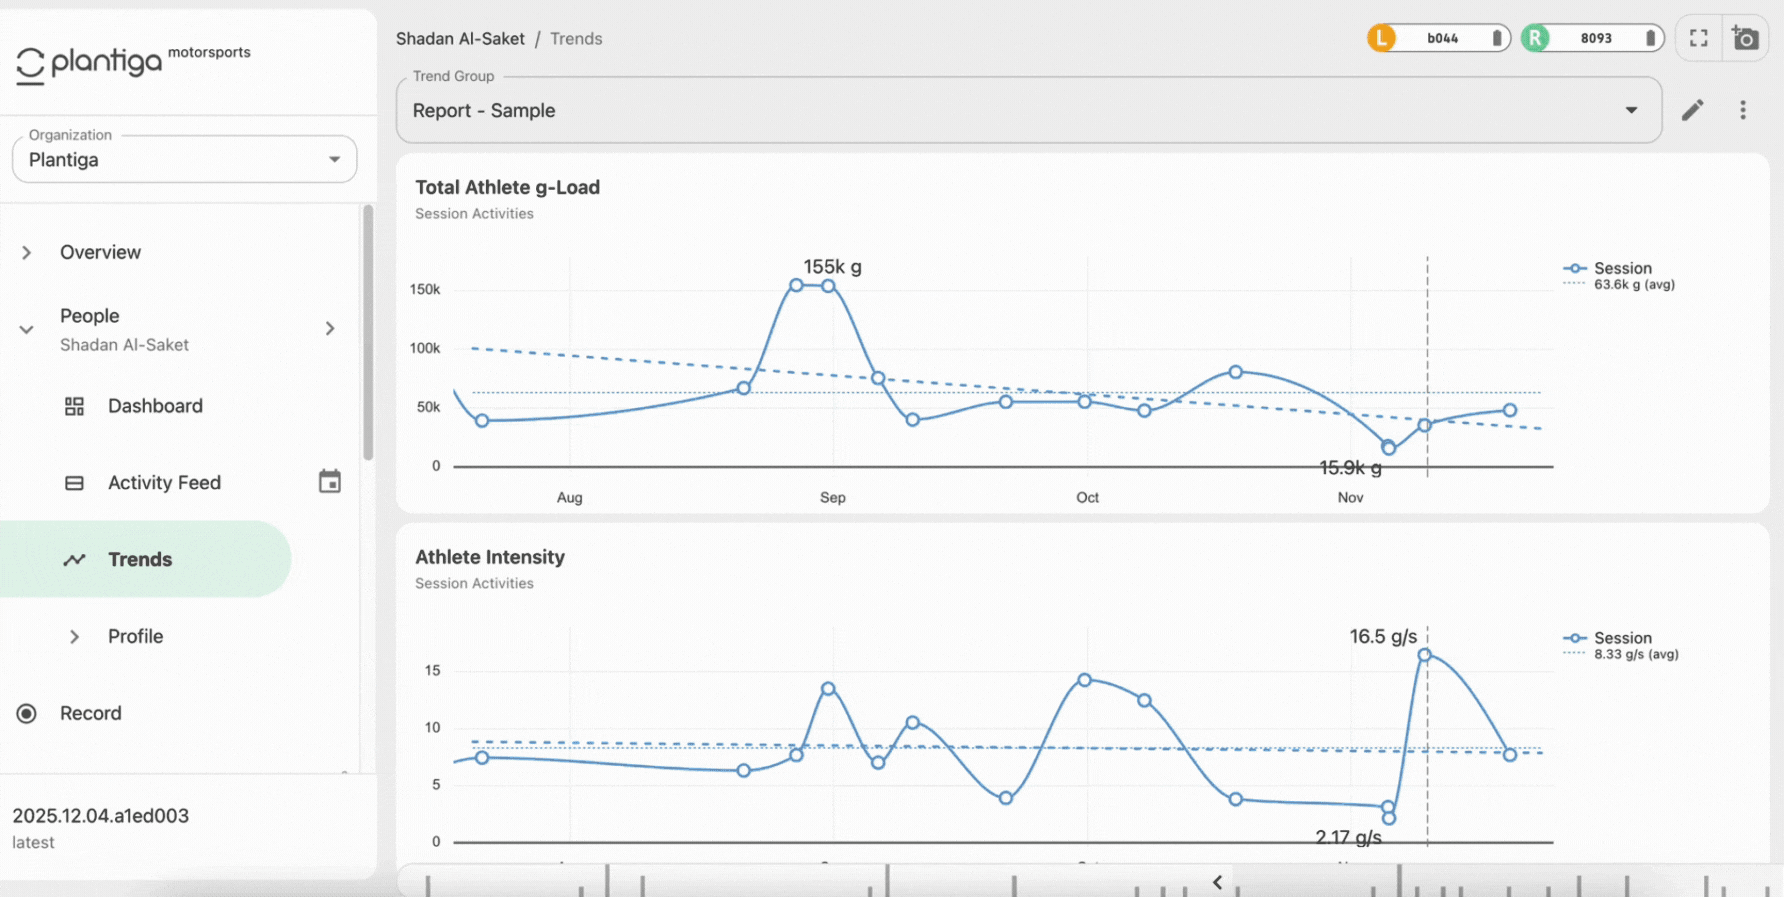
Task: Click the Shadan Al-Saket breadcrumb link
Action: click(x=460, y=39)
